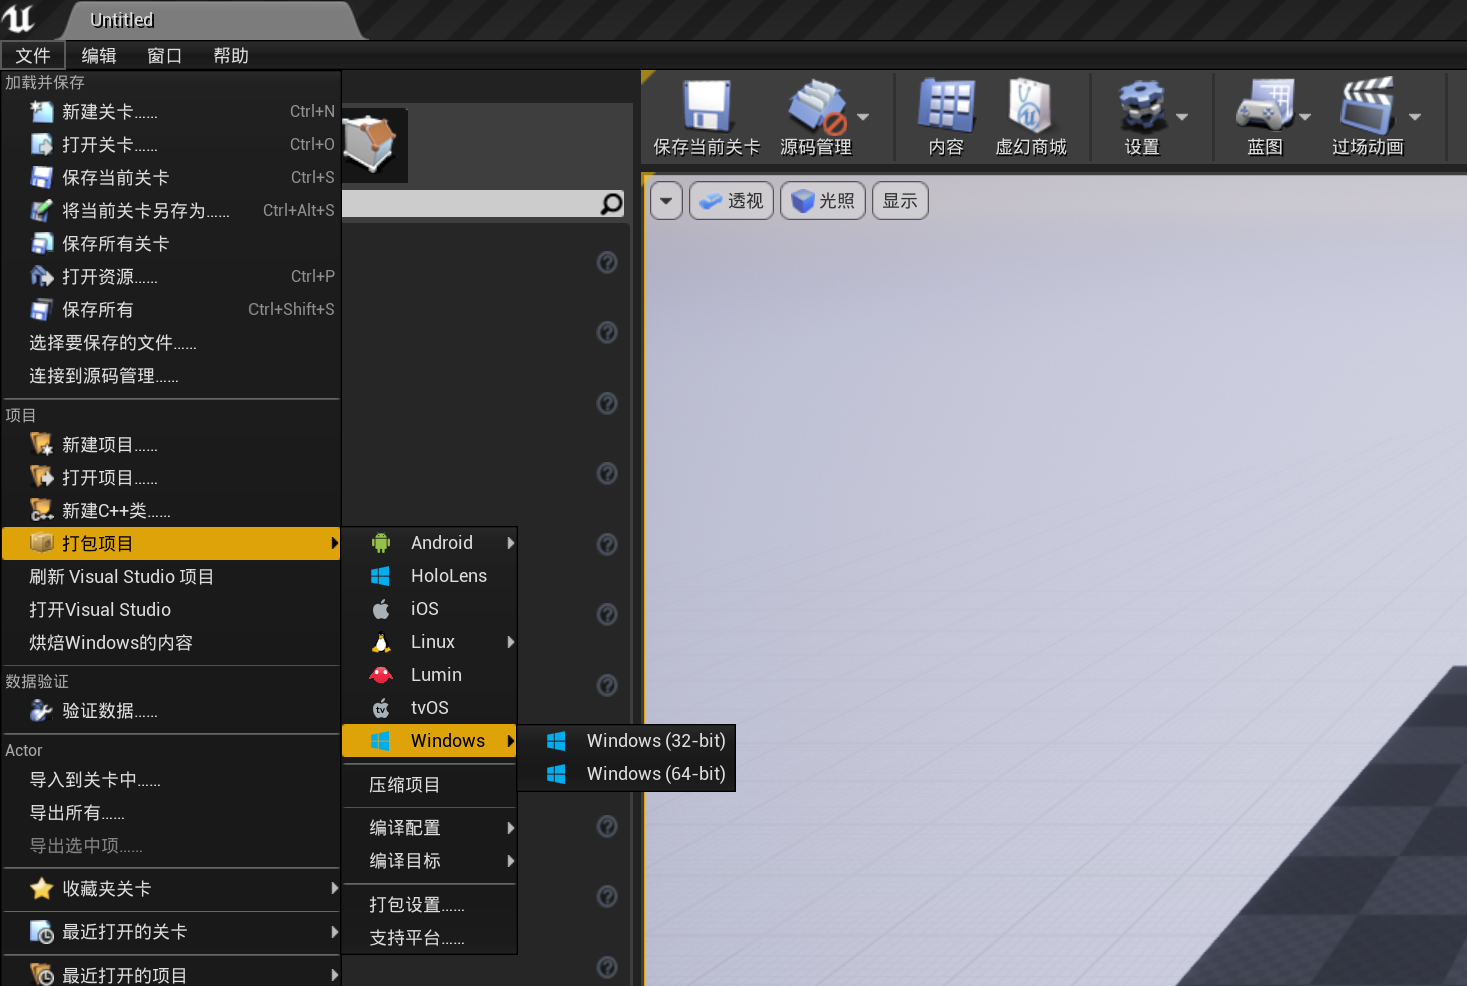
Task: Choose Windows (64-bit) target
Action: coord(626,774)
